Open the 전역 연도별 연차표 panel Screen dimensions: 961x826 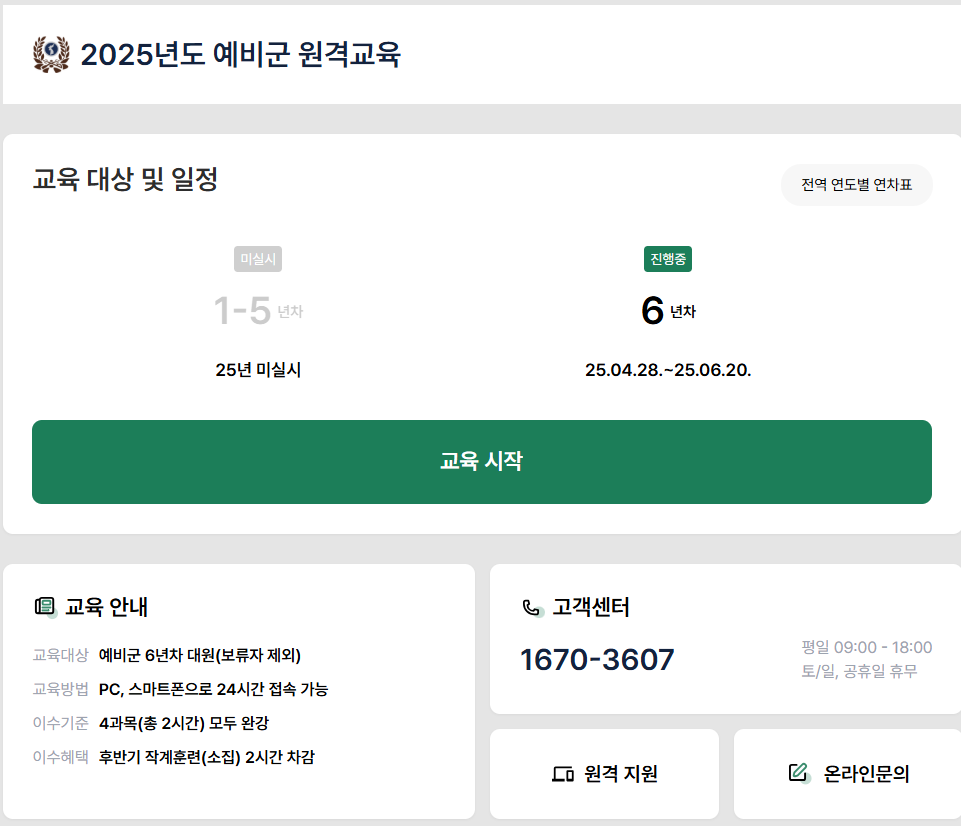(x=856, y=185)
